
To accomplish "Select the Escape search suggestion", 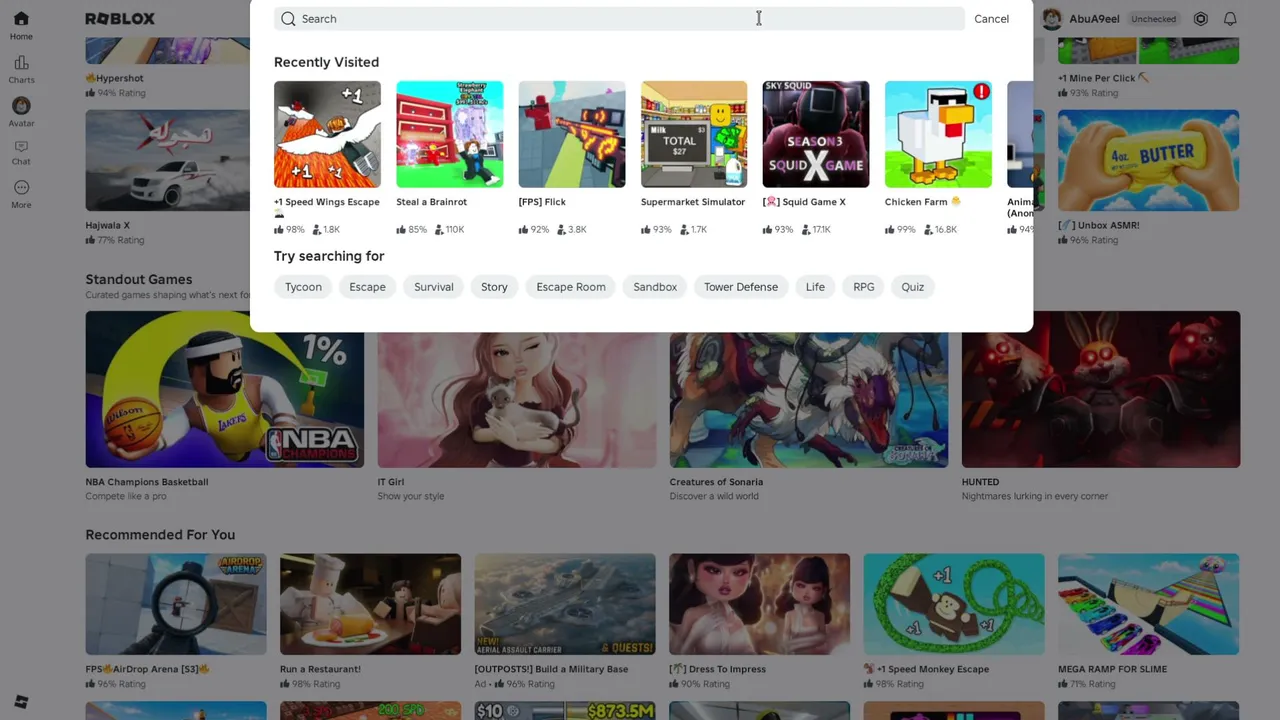I will tap(367, 287).
